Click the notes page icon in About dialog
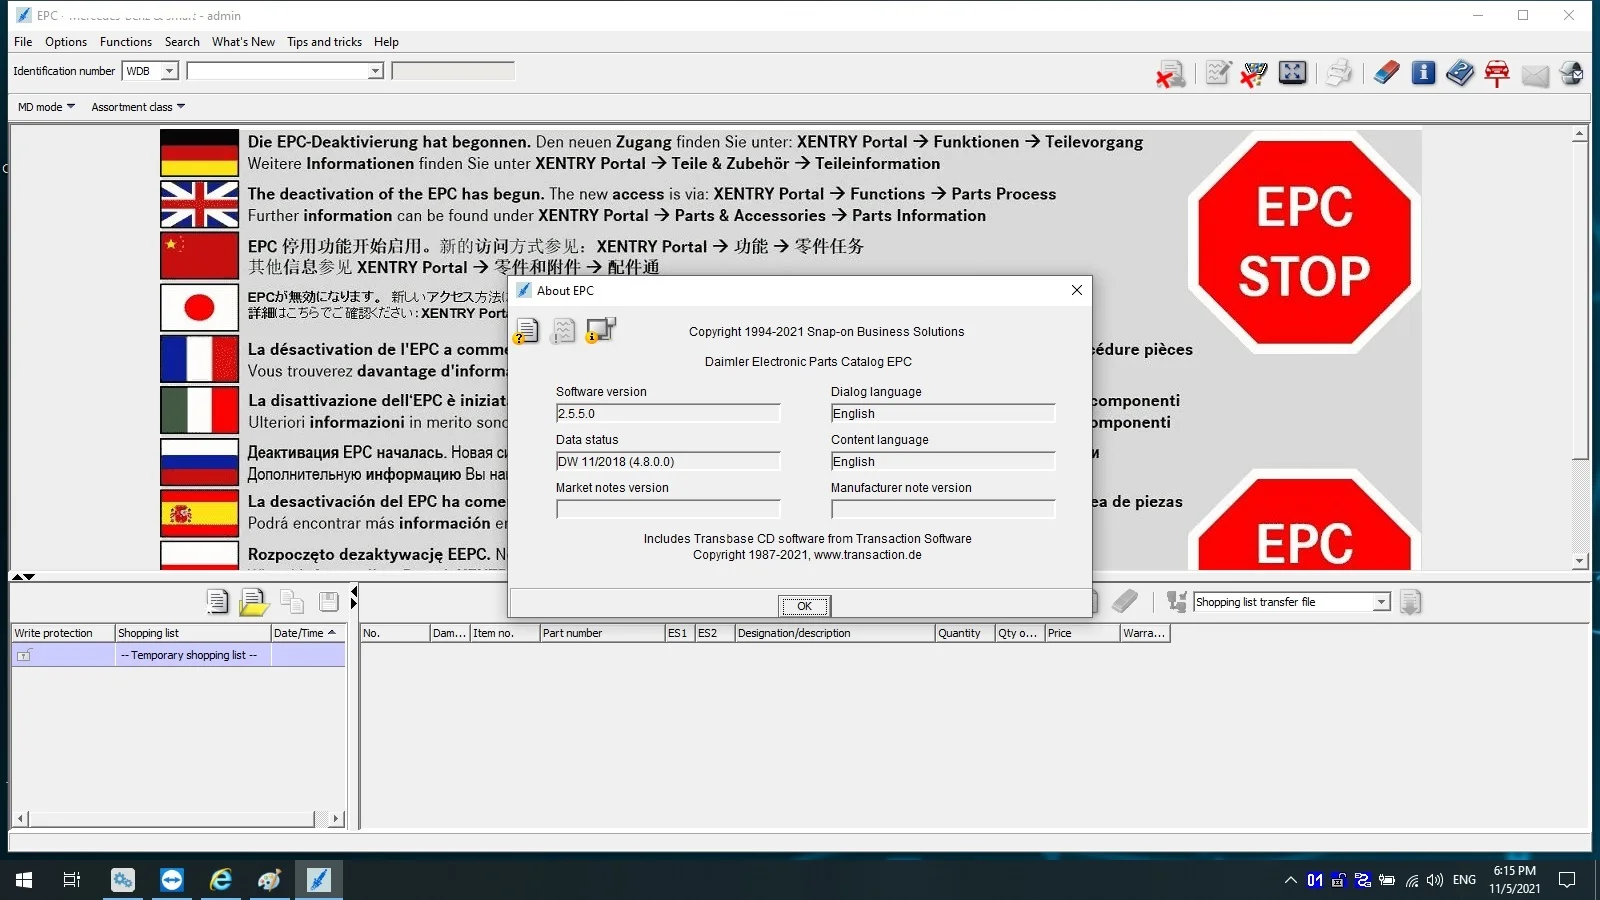Viewport: 1600px width, 900px height. point(564,331)
